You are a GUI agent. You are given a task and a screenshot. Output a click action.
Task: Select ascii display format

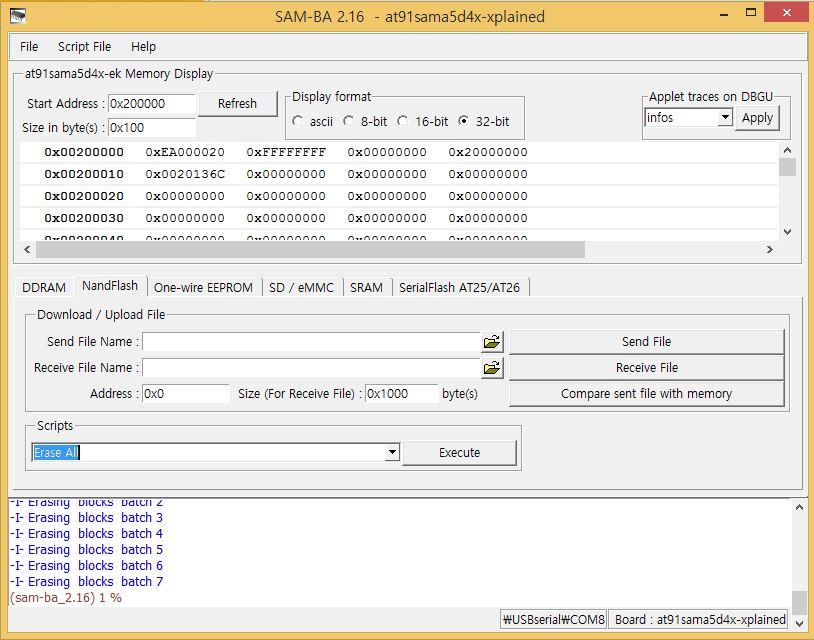point(298,121)
